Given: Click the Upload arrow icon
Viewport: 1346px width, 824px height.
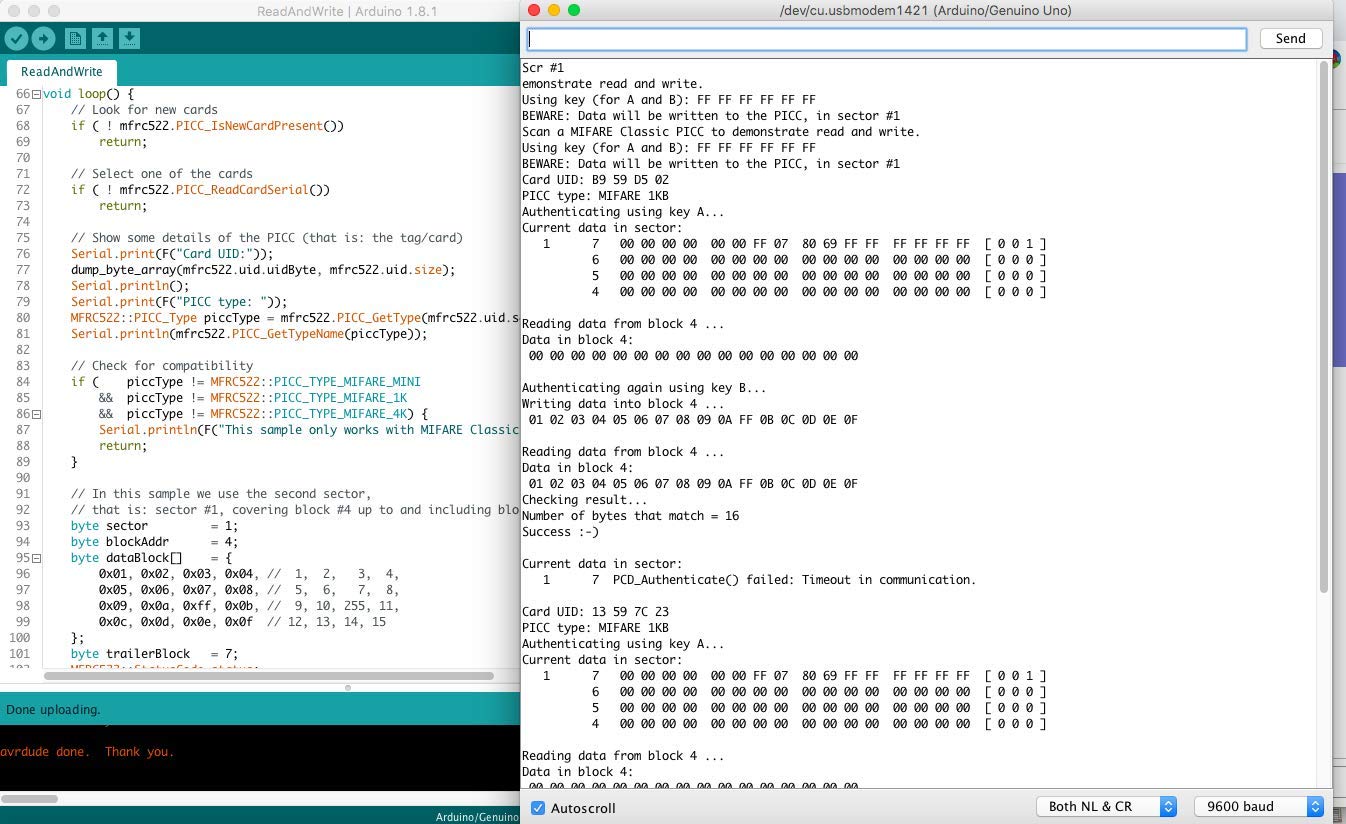Looking at the screenshot, I should point(43,39).
